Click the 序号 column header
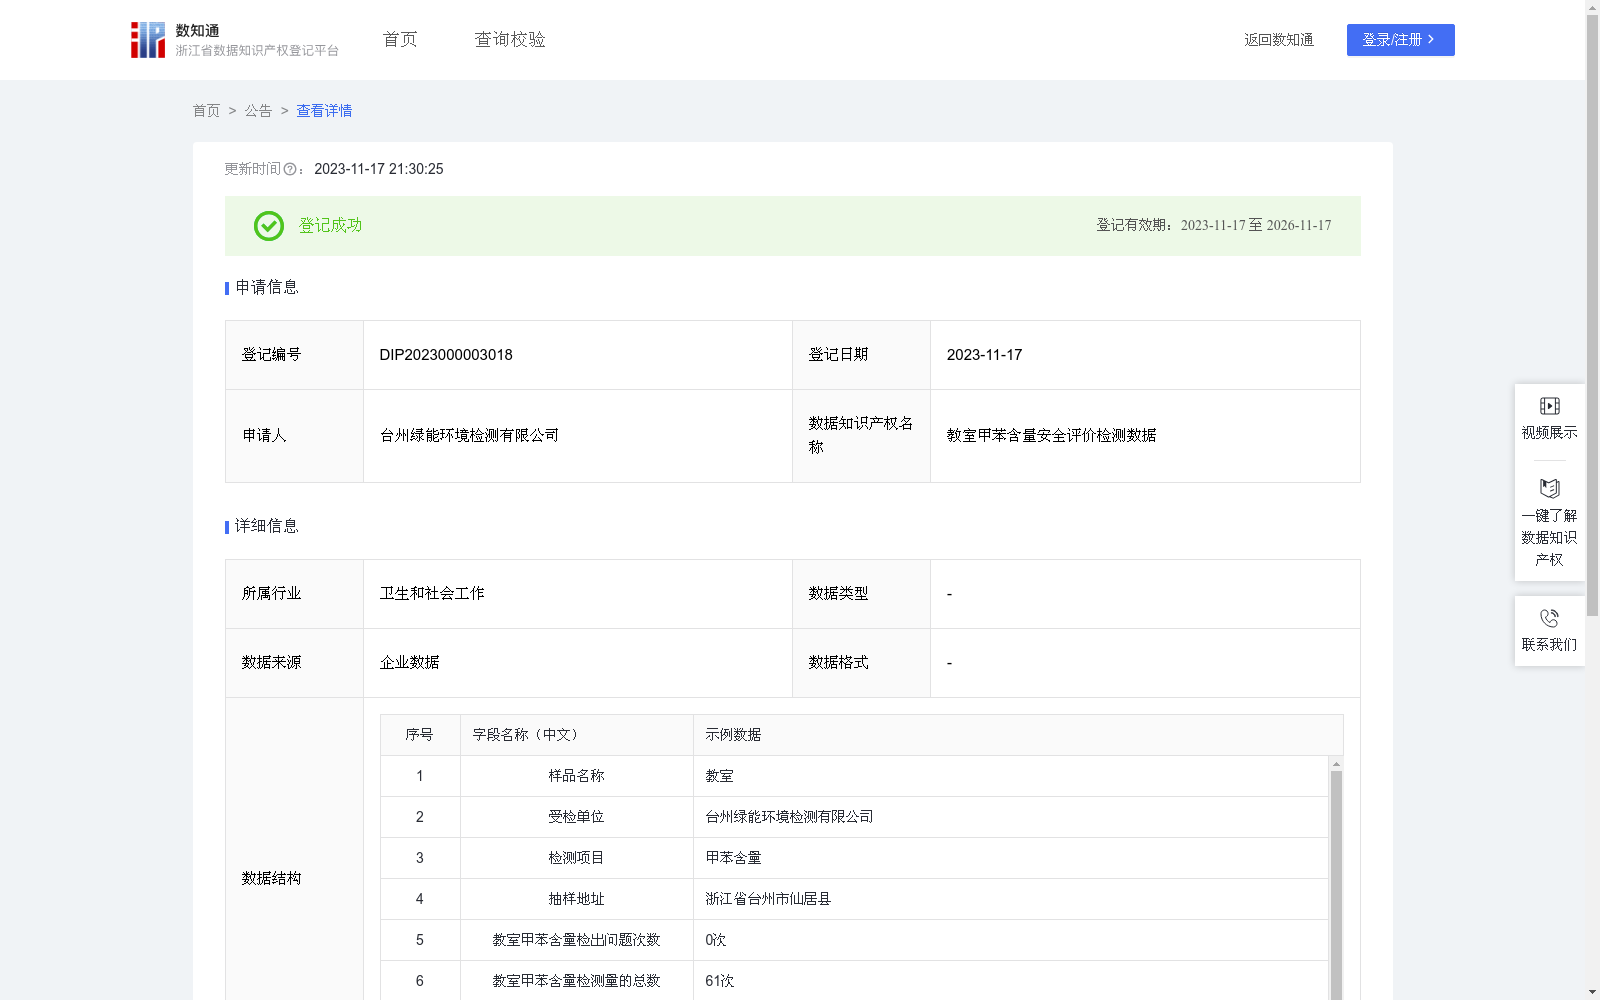The width and height of the screenshot is (1600, 1000). pyautogui.click(x=419, y=735)
